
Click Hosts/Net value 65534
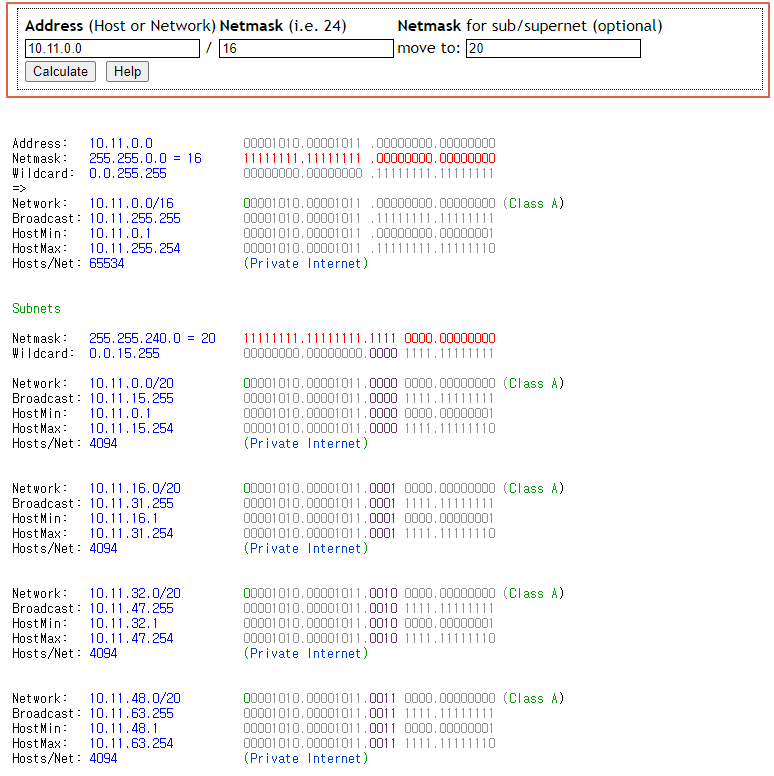106,263
